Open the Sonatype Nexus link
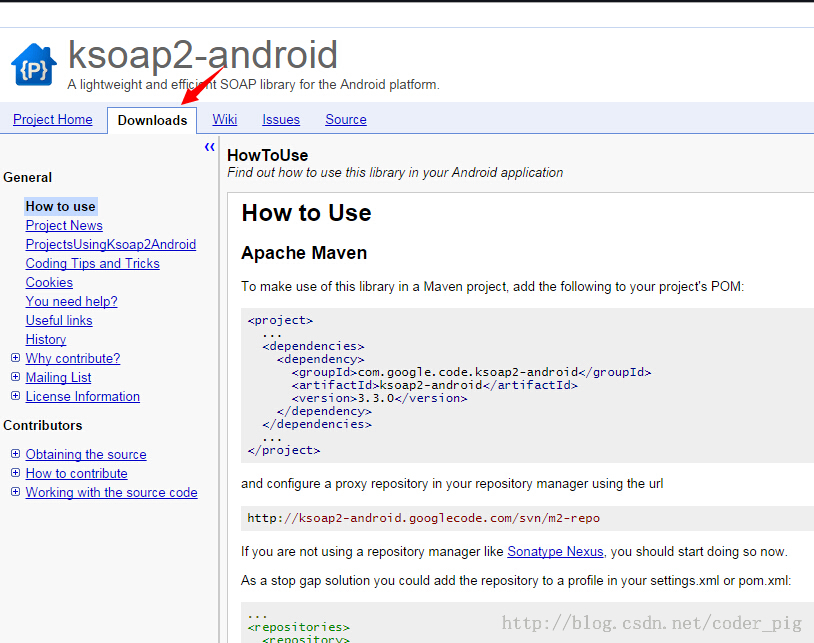 point(555,551)
